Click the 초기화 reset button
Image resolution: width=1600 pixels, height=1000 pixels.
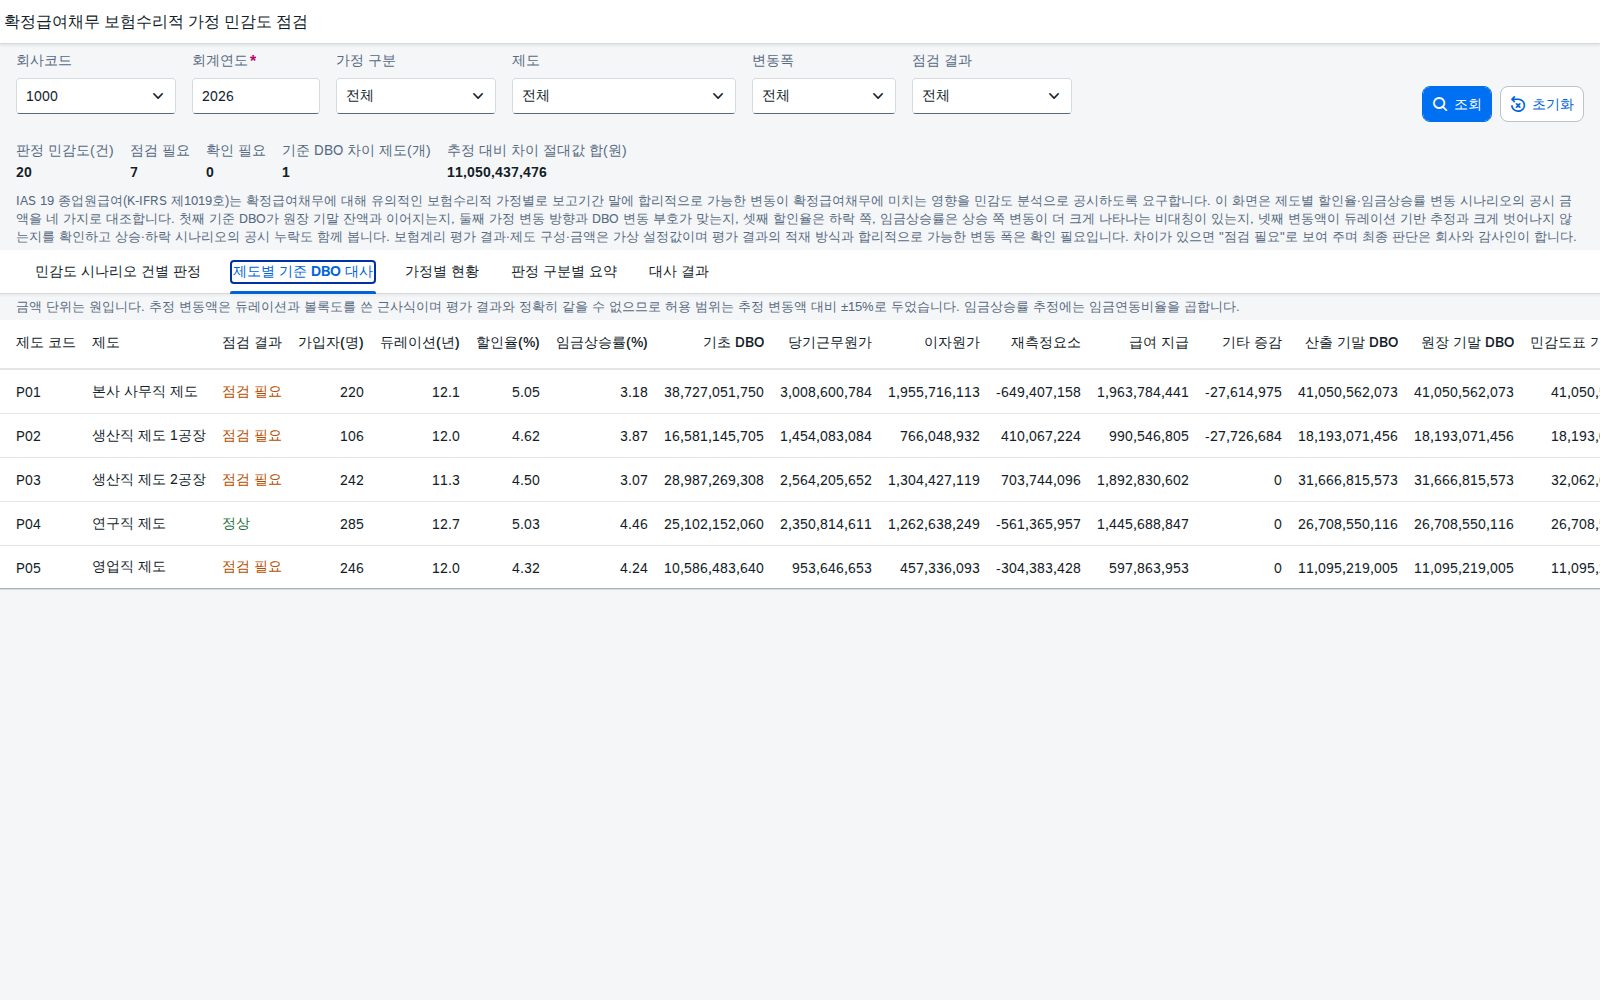point(1541,104)
